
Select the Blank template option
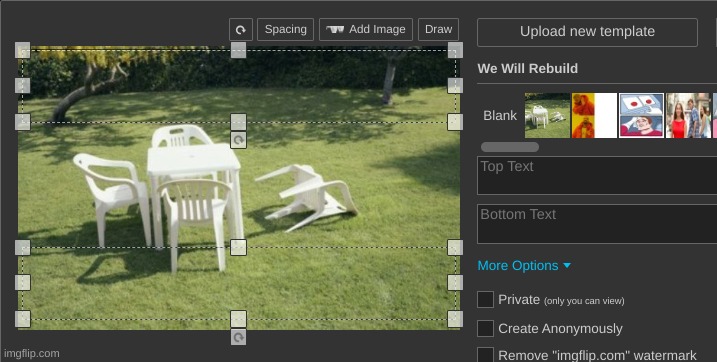coord(500,116)
